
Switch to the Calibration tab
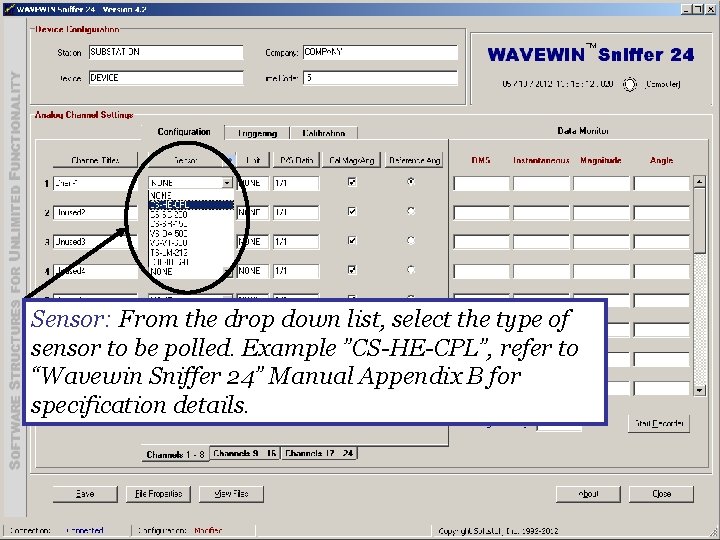click(x=324, y=133)
